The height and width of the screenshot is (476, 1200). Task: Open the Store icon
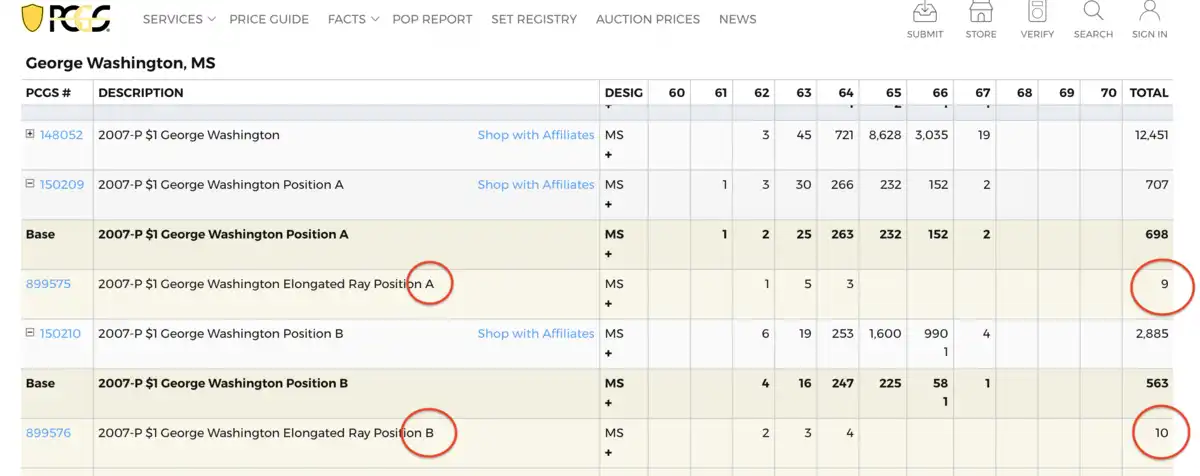[x=981, y=13]
